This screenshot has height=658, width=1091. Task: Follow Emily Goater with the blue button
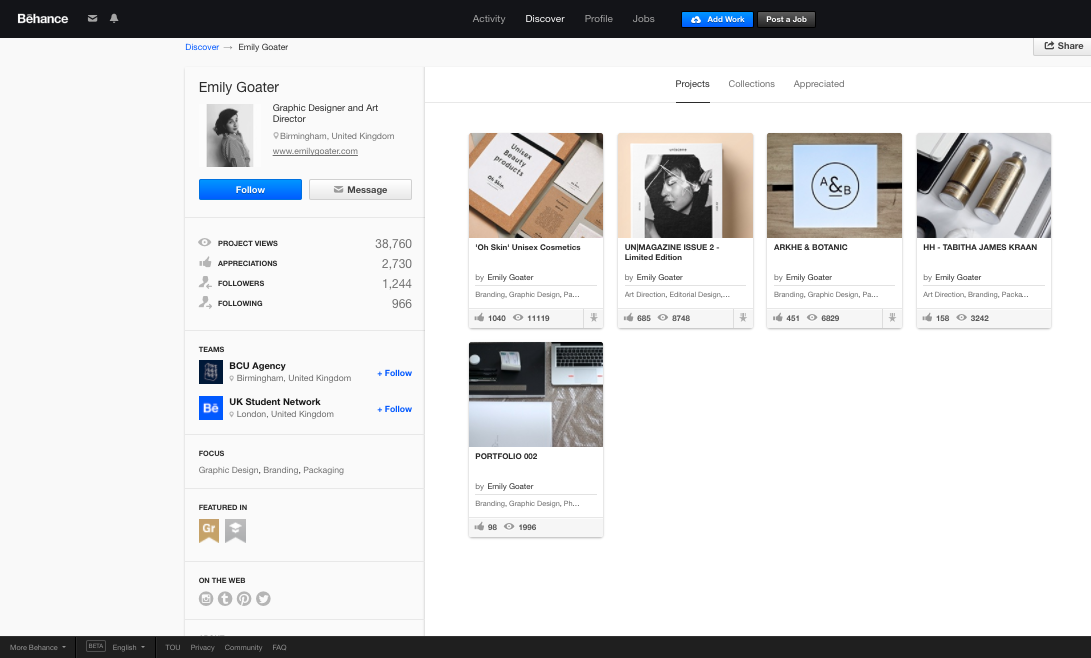coord(250,190)
